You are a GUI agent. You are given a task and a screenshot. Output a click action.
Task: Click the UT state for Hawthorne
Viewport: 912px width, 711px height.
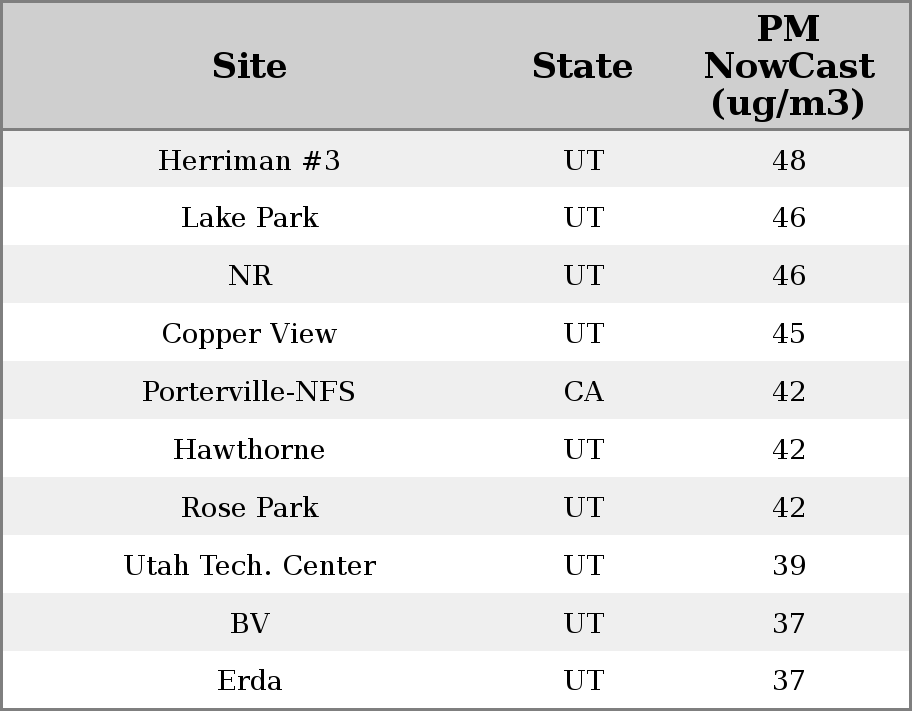point(583,450)
